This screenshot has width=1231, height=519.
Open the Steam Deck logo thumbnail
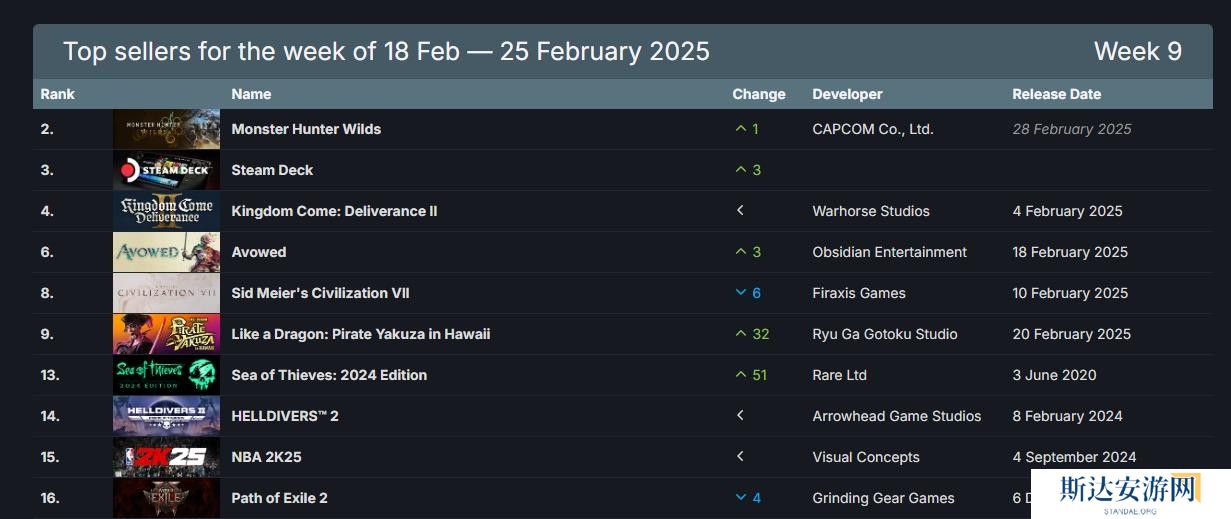coord(166,170)
